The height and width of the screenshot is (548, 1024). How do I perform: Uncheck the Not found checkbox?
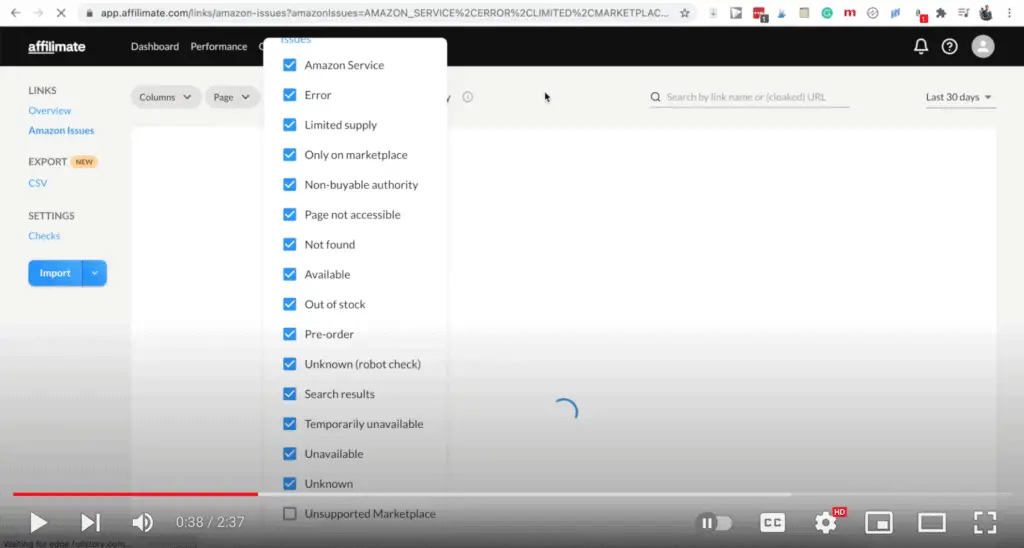tap(289, 244)
